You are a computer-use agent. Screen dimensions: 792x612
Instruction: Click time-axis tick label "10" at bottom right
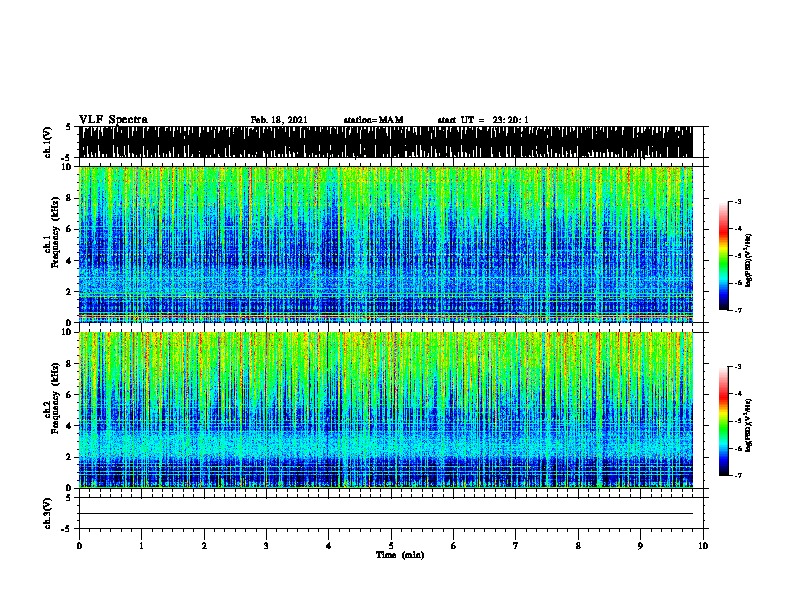pyautogui.click(x=703, y=545)
